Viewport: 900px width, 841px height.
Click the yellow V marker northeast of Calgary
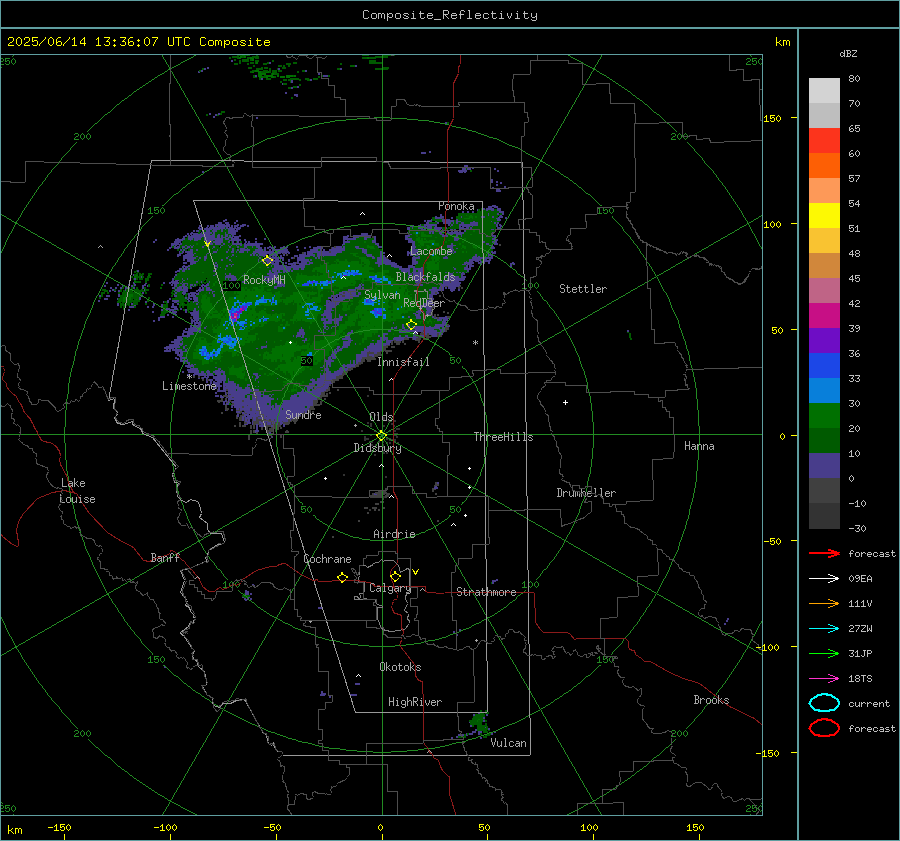[416, 572]
